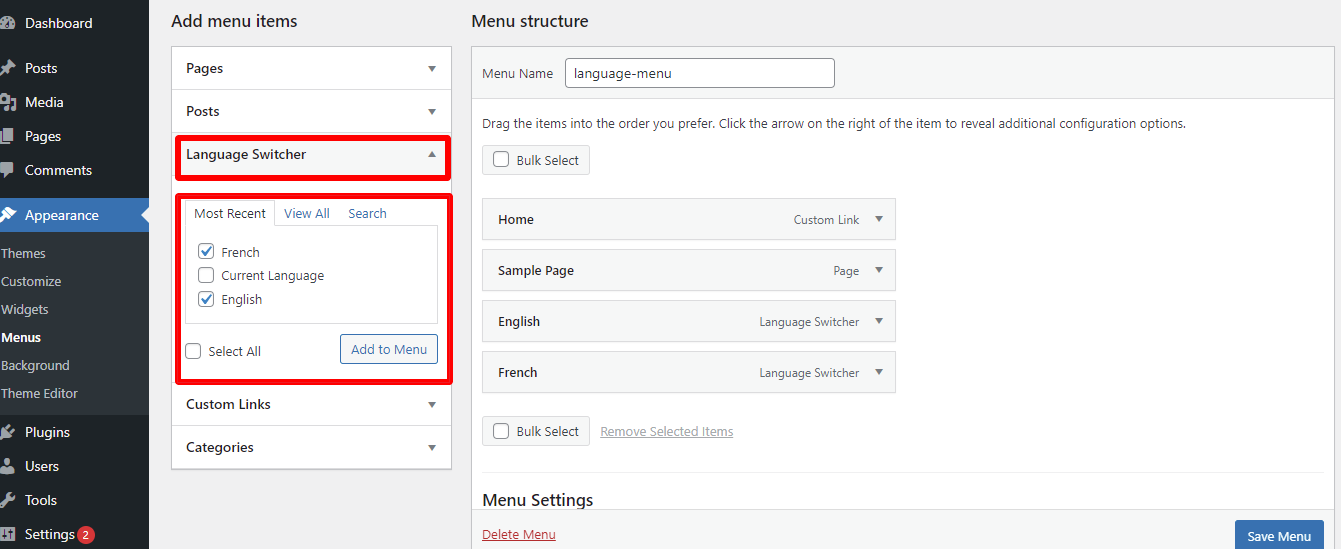This screenshot has height=549, width=1341.
Task: Open Widgets submenu item
Action: tap(25, 309)
